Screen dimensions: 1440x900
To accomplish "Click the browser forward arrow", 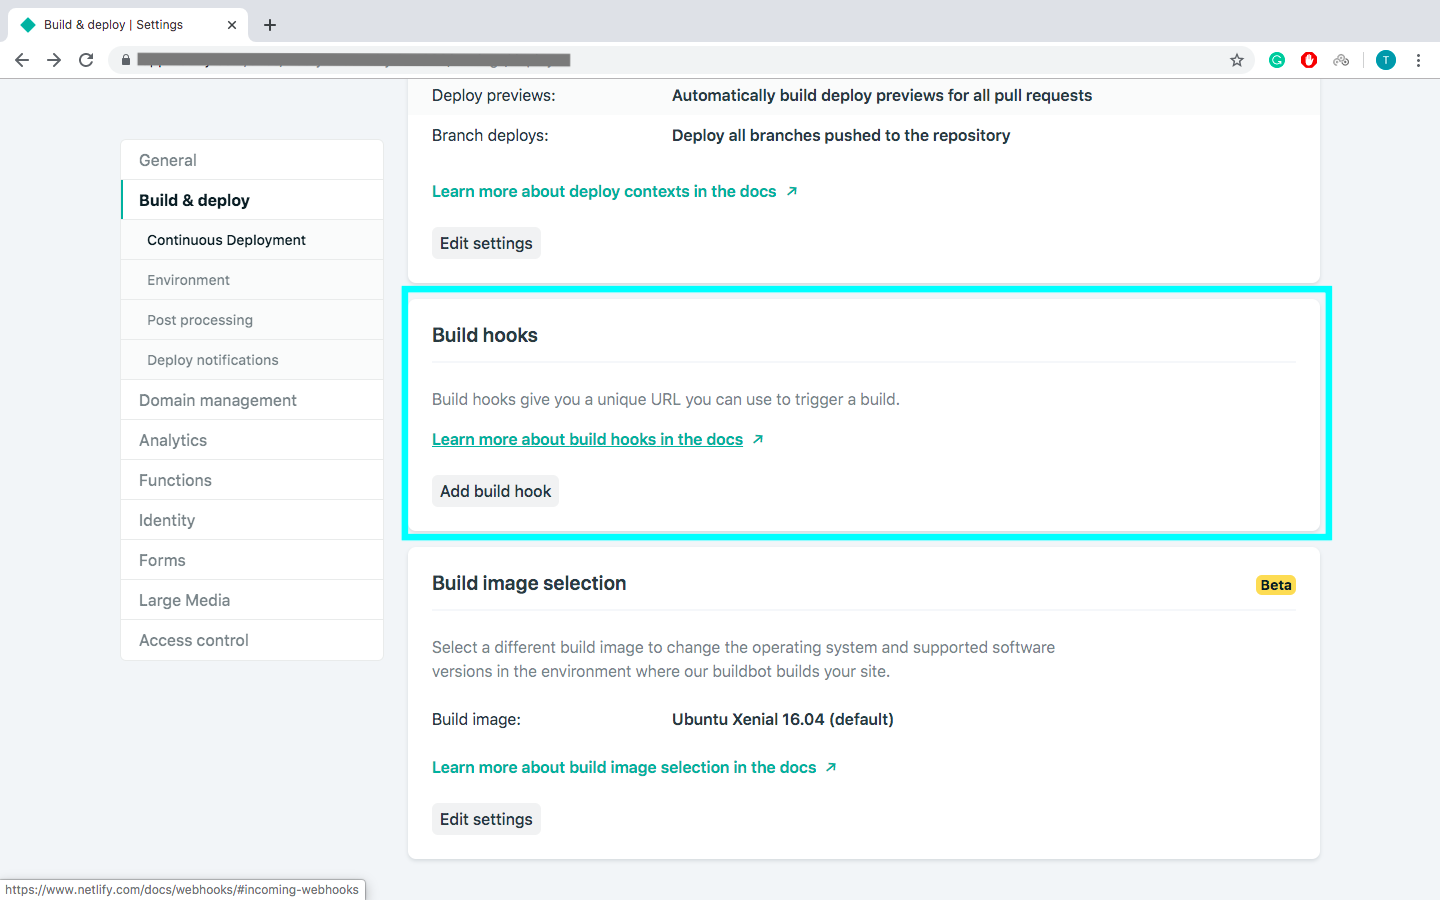I will click(x=54, y=60).
